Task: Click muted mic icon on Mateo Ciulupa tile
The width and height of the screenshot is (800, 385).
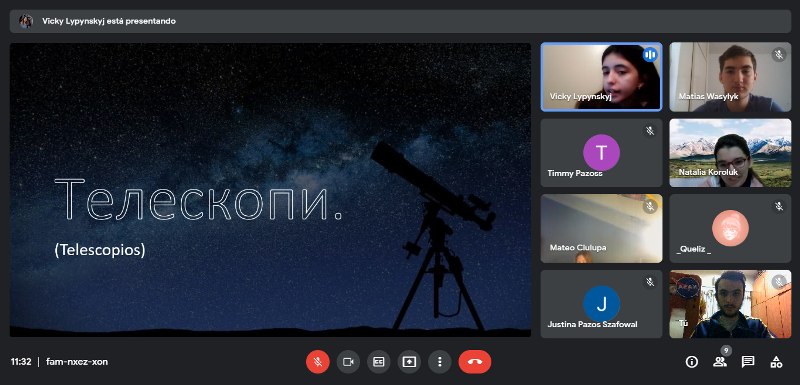Action: (650, 207)
